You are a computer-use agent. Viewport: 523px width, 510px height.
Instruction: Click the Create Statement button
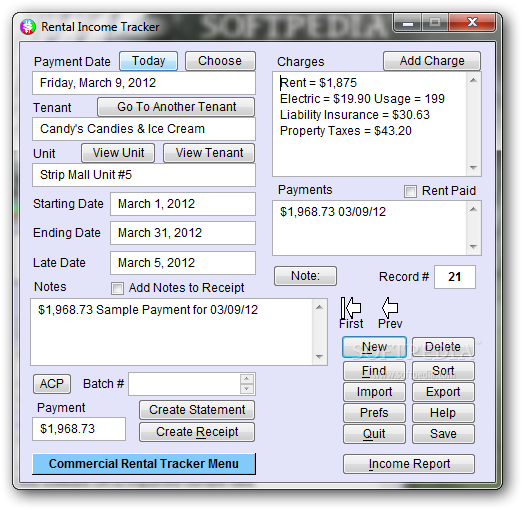point(197,410)
